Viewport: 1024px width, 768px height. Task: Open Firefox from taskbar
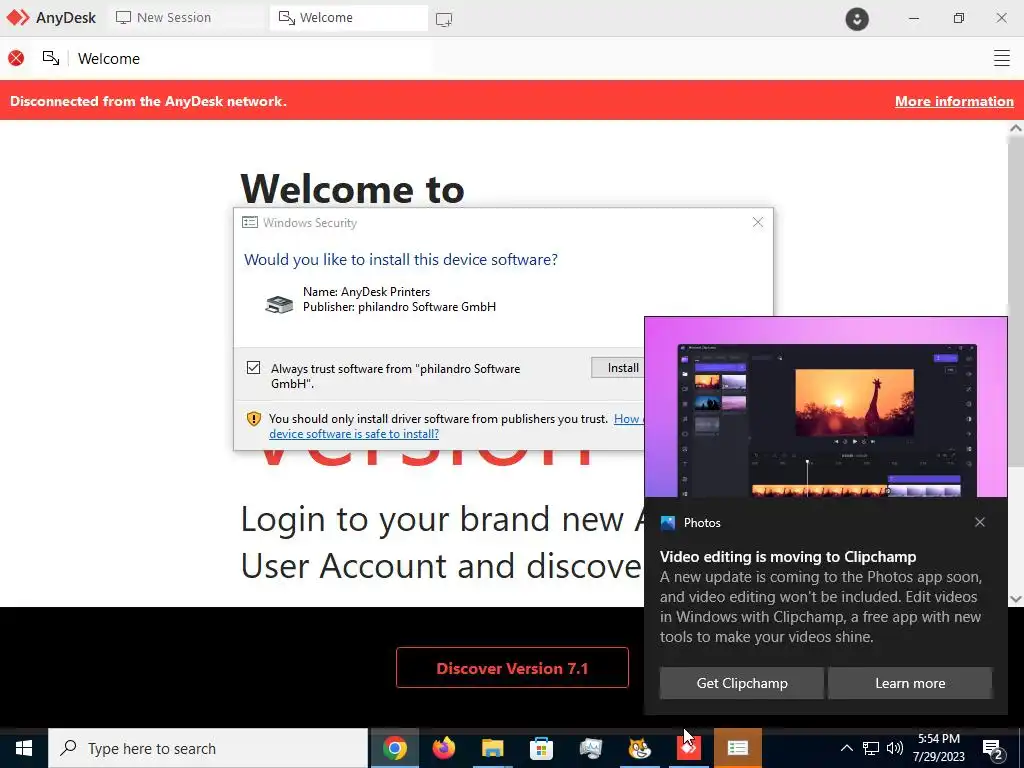(x=443, y=748)
